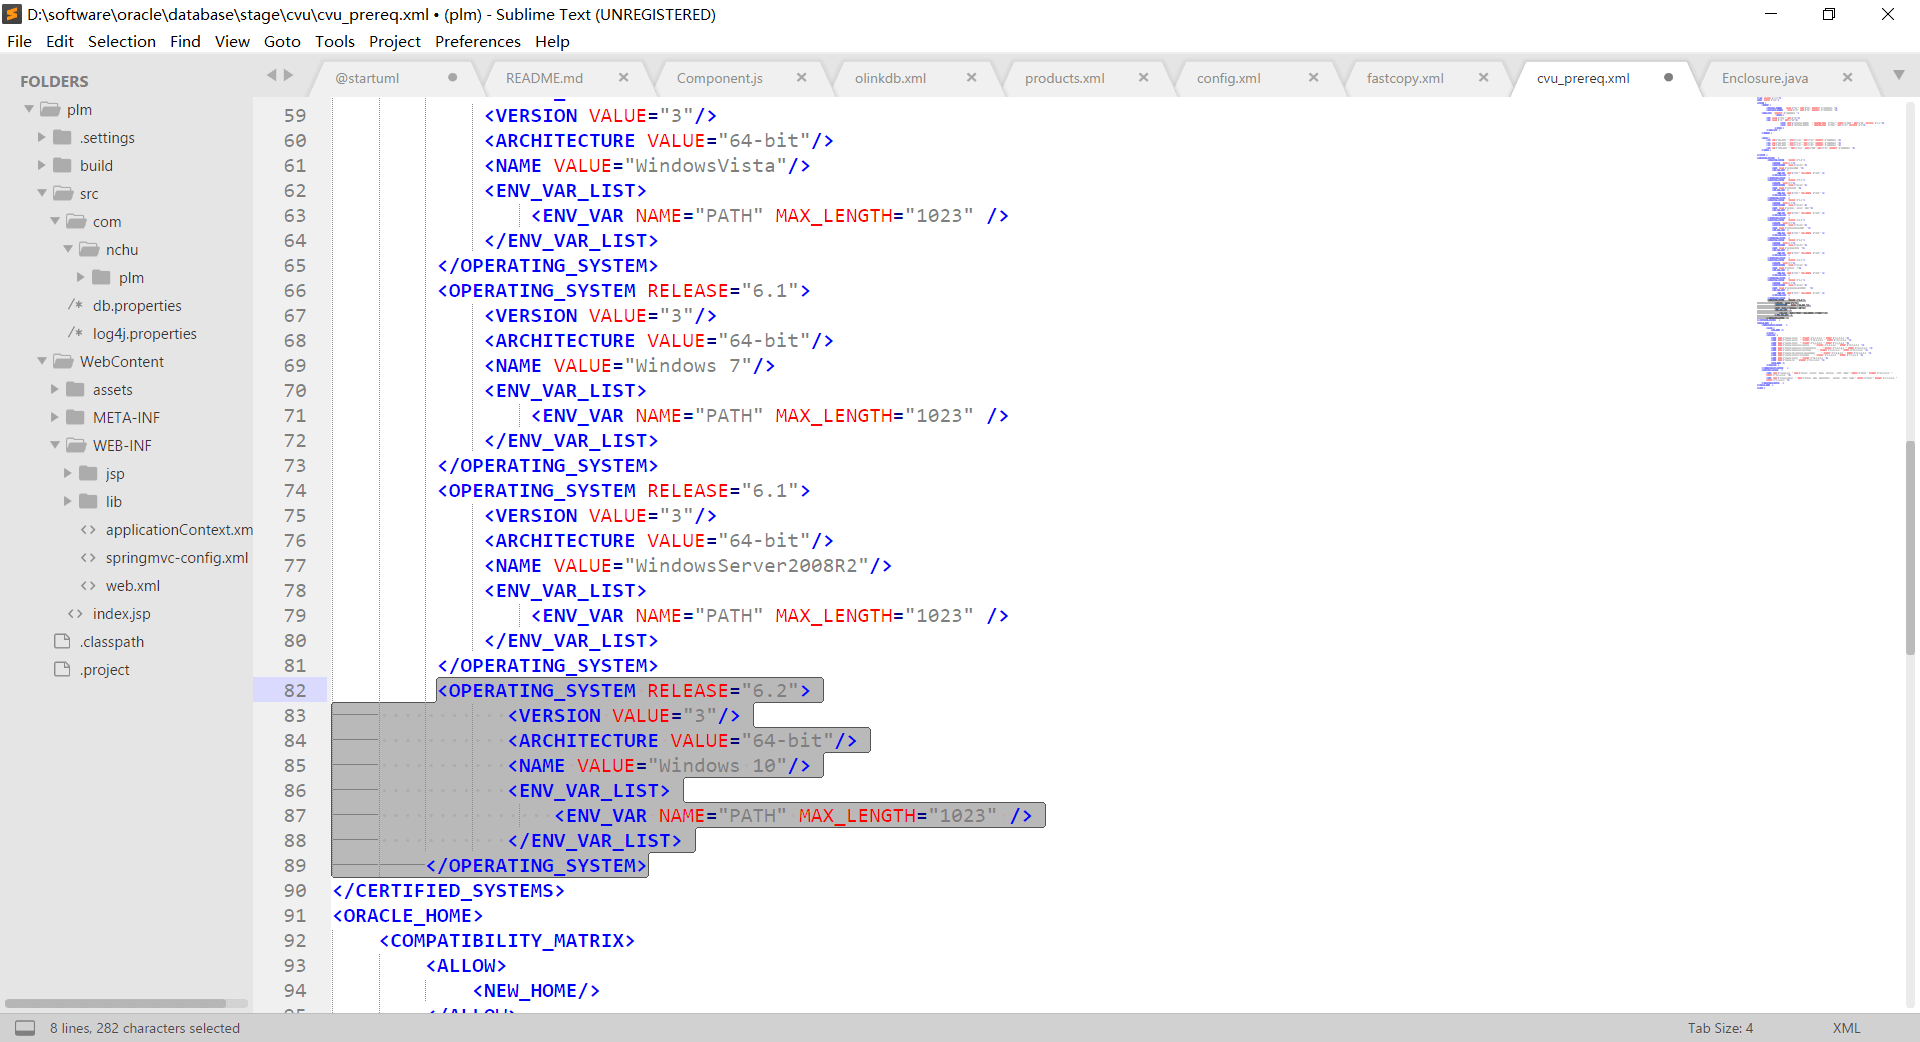This screenshot has width=1920, height=1042.
Task: Expand the nested plm folder under nchu
Action: tap(81, 277)
